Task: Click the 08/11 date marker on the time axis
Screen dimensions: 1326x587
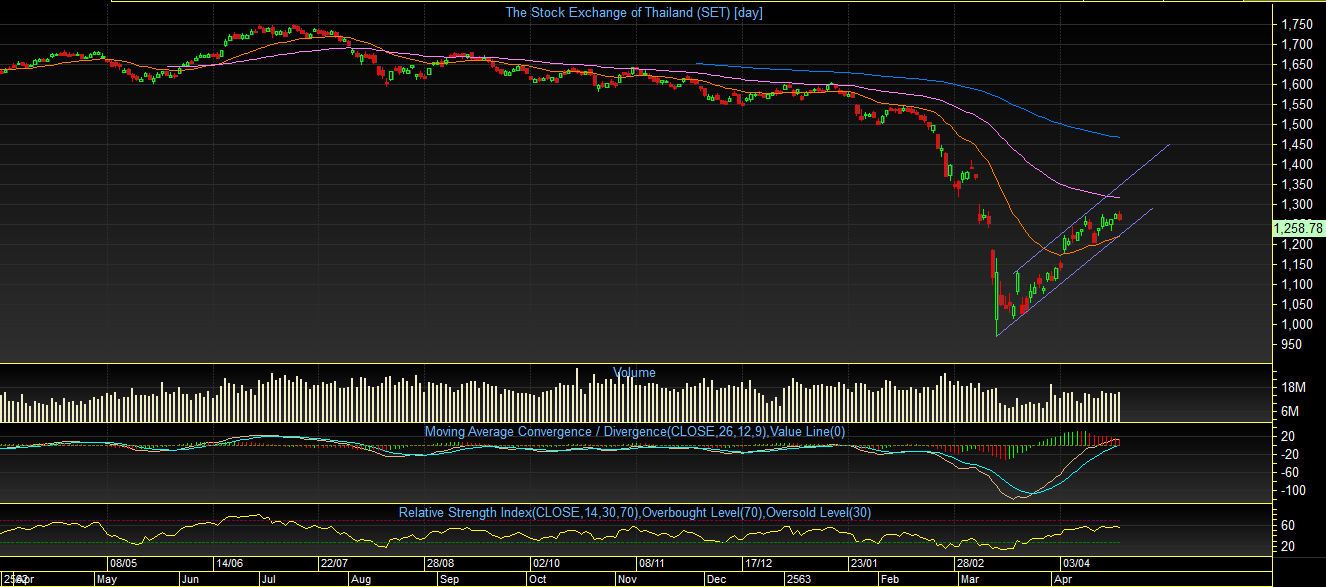Action: tap(653, 564)
